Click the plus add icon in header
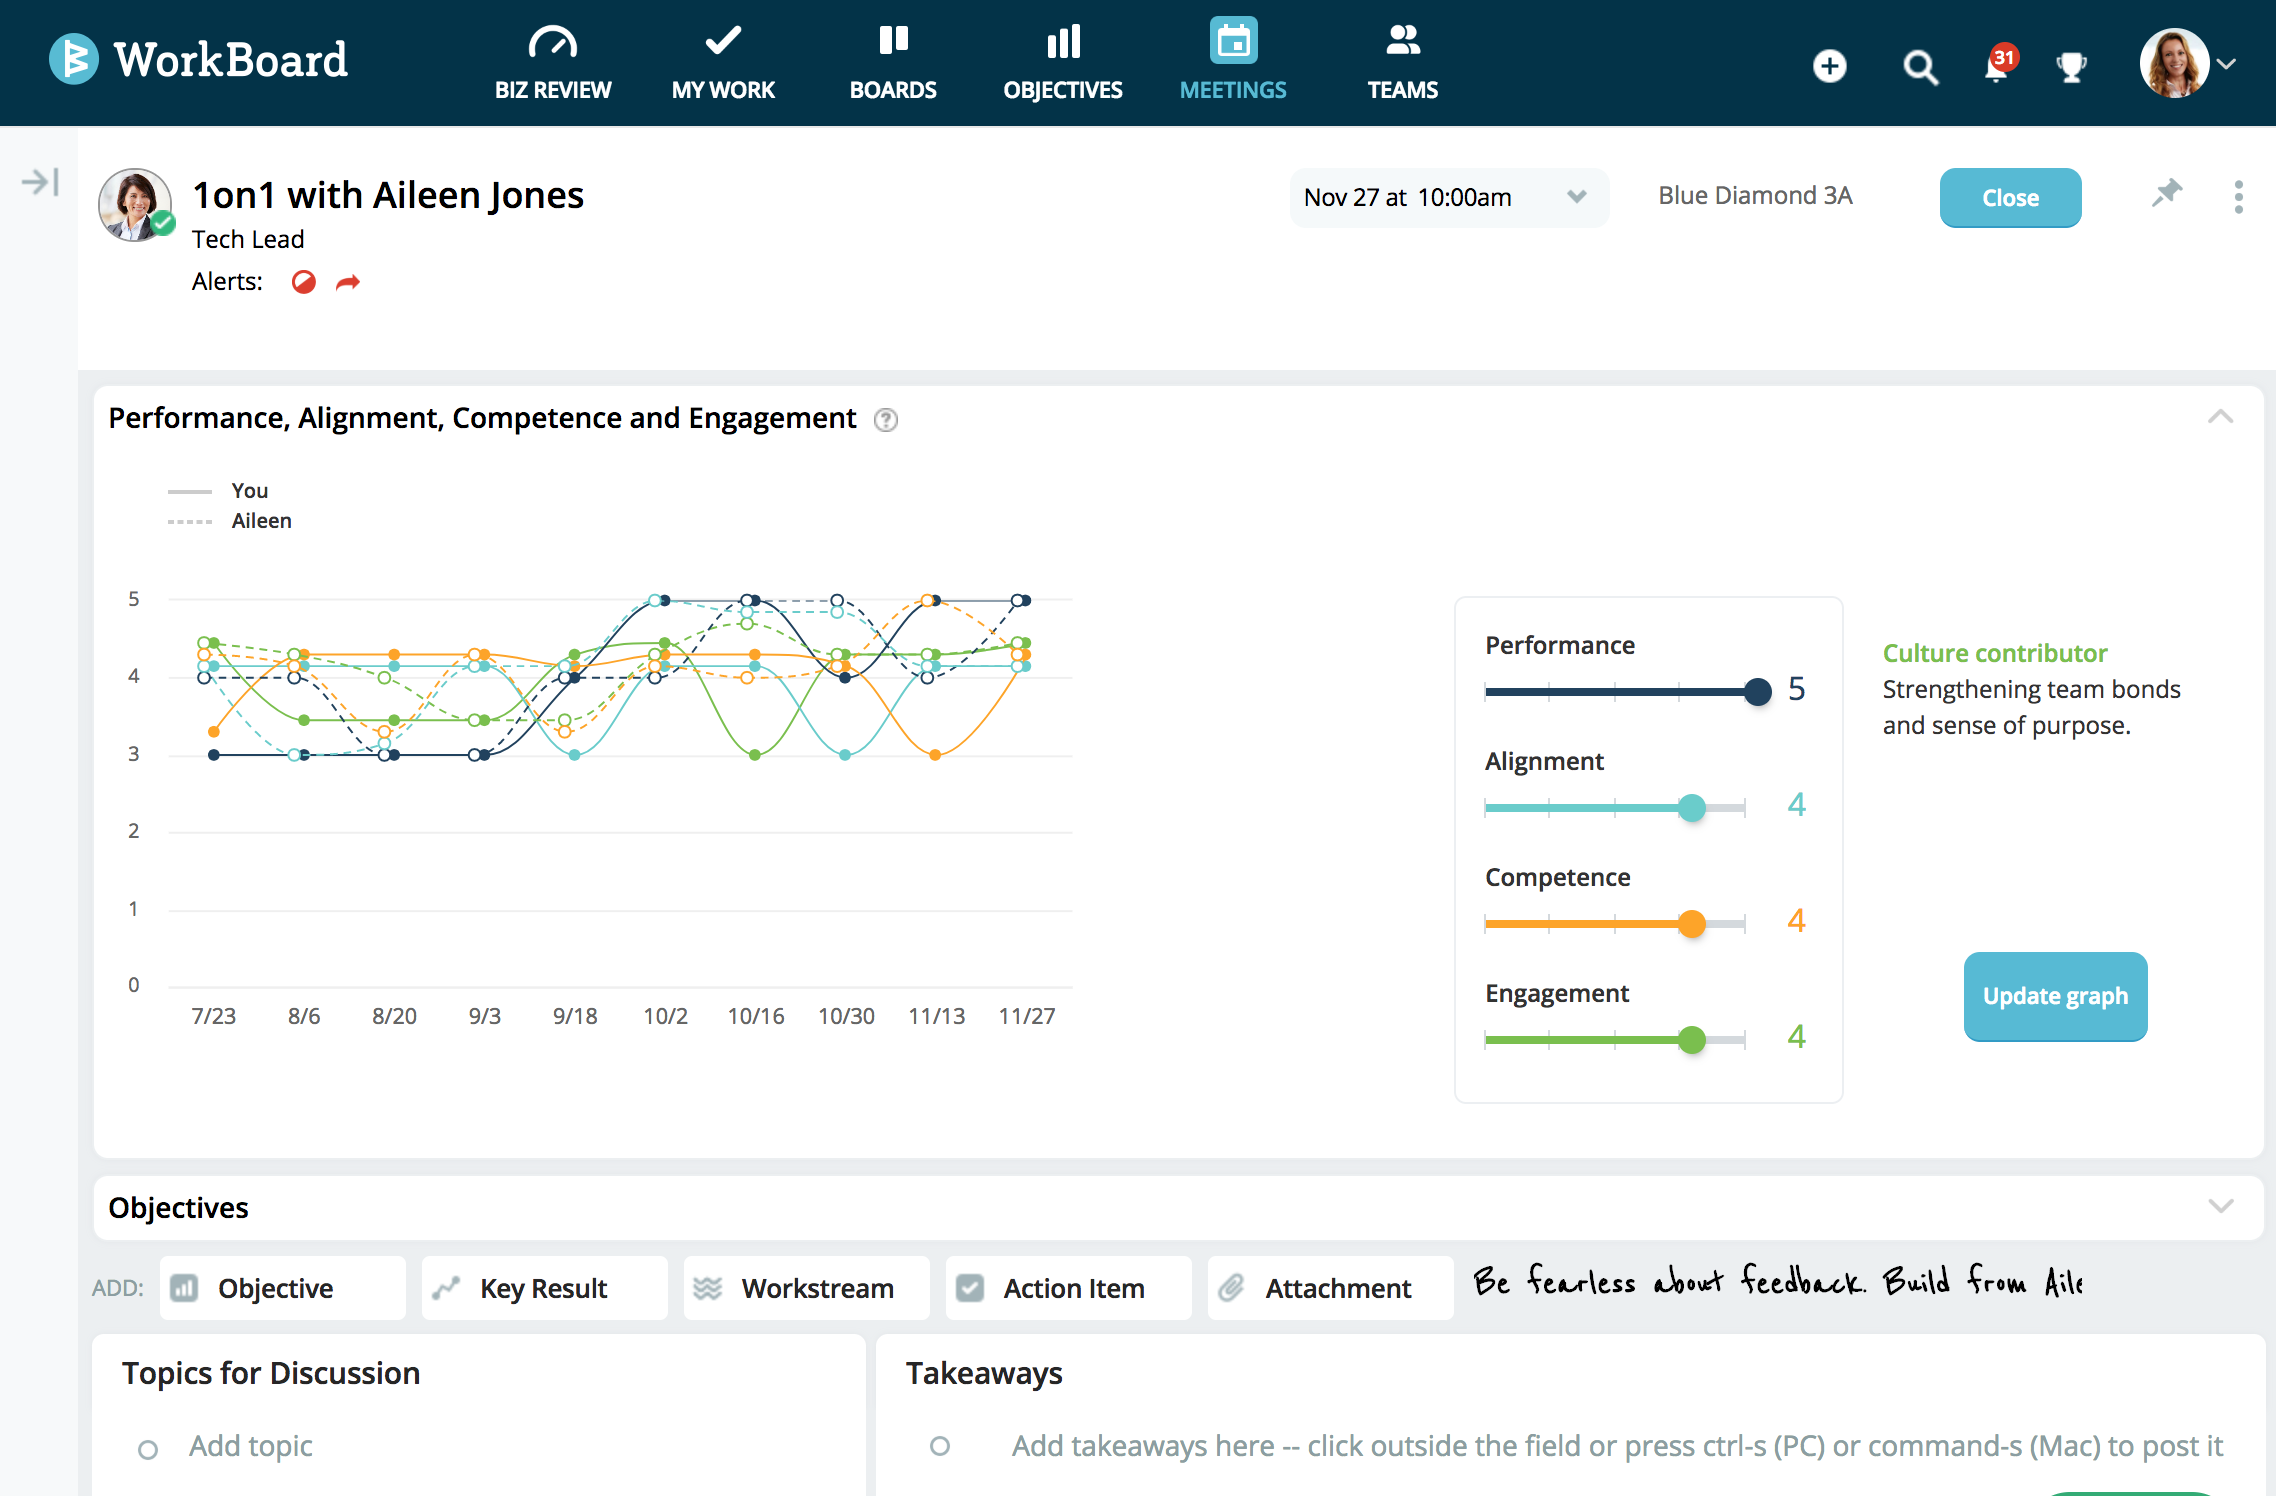The height and width of the screenshot is (1496, 2276). pos(1830,66)
